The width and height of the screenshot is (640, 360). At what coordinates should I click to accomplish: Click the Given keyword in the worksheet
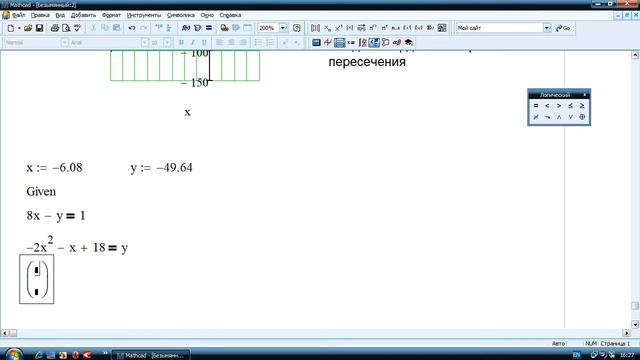coord(41,191)
